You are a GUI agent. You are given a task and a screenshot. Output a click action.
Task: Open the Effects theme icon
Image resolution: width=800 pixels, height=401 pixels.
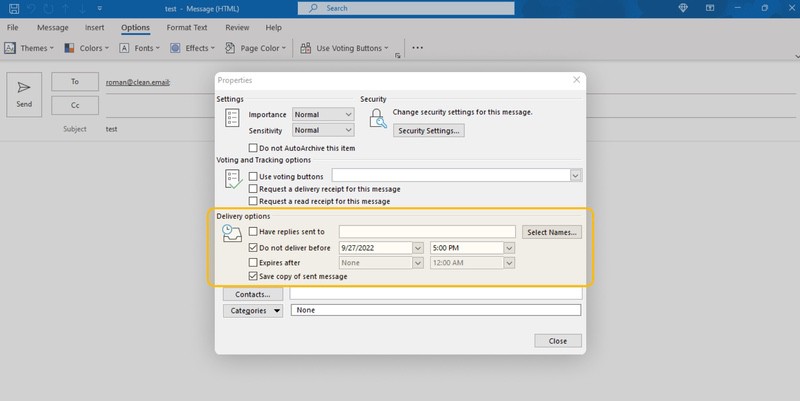175,48
